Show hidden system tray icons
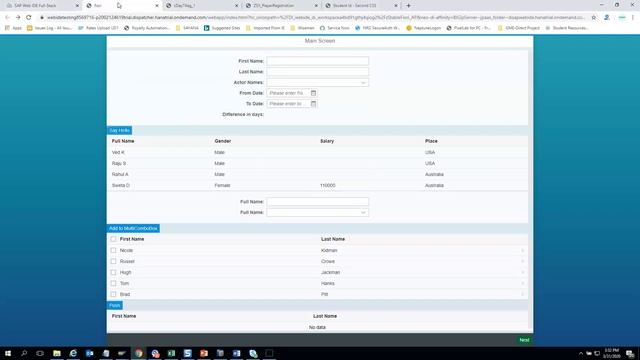 pos(580,353)
